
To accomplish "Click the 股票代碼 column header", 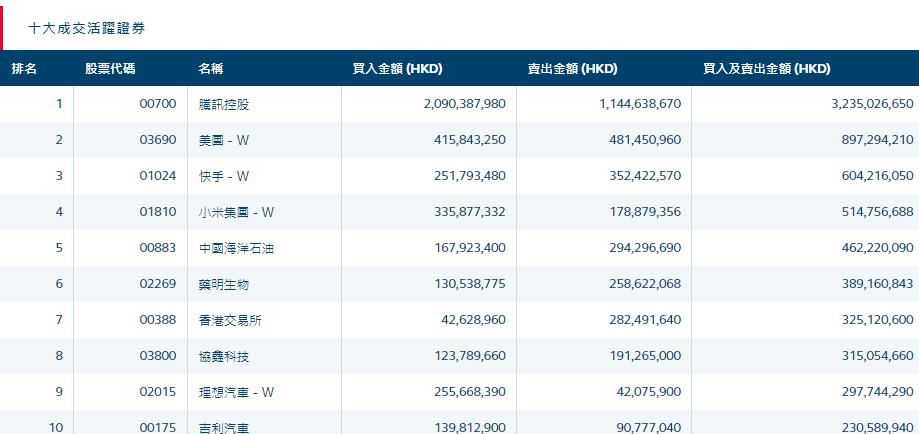I will point(110,69).
